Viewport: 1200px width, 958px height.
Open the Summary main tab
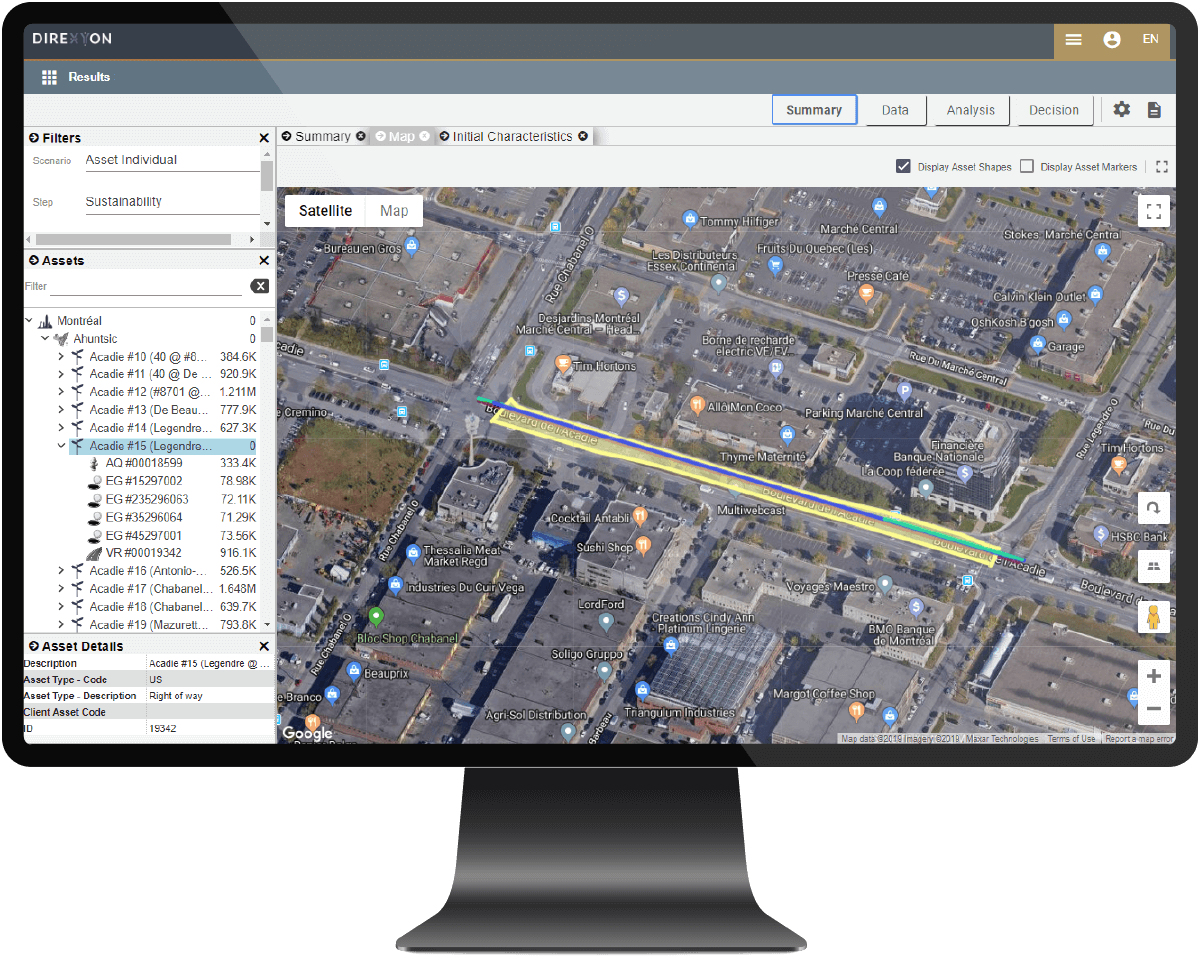coord(814,110)
